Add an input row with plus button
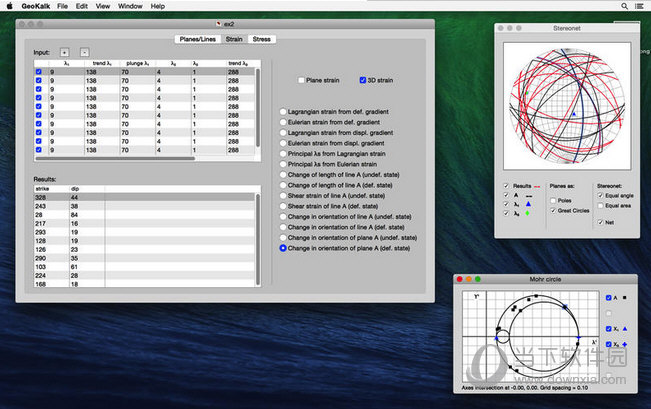Screen dimensions: 651x409 click(64, 52)
